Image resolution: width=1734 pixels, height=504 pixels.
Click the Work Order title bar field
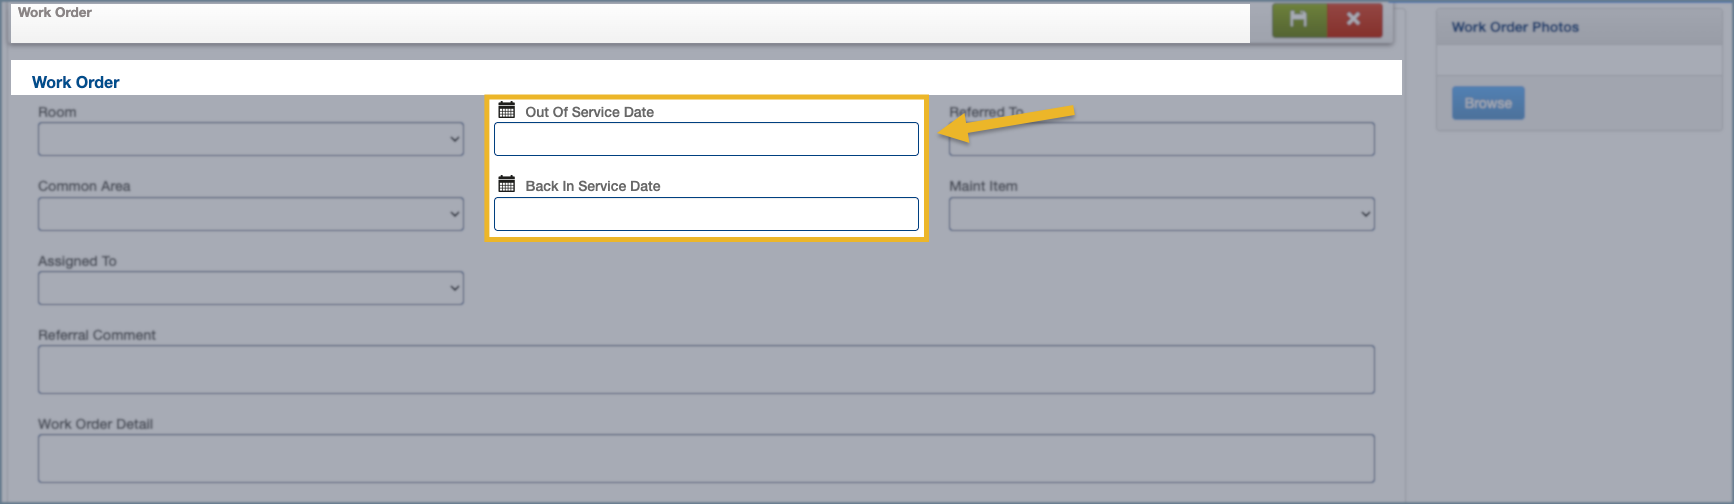(630, 22)
